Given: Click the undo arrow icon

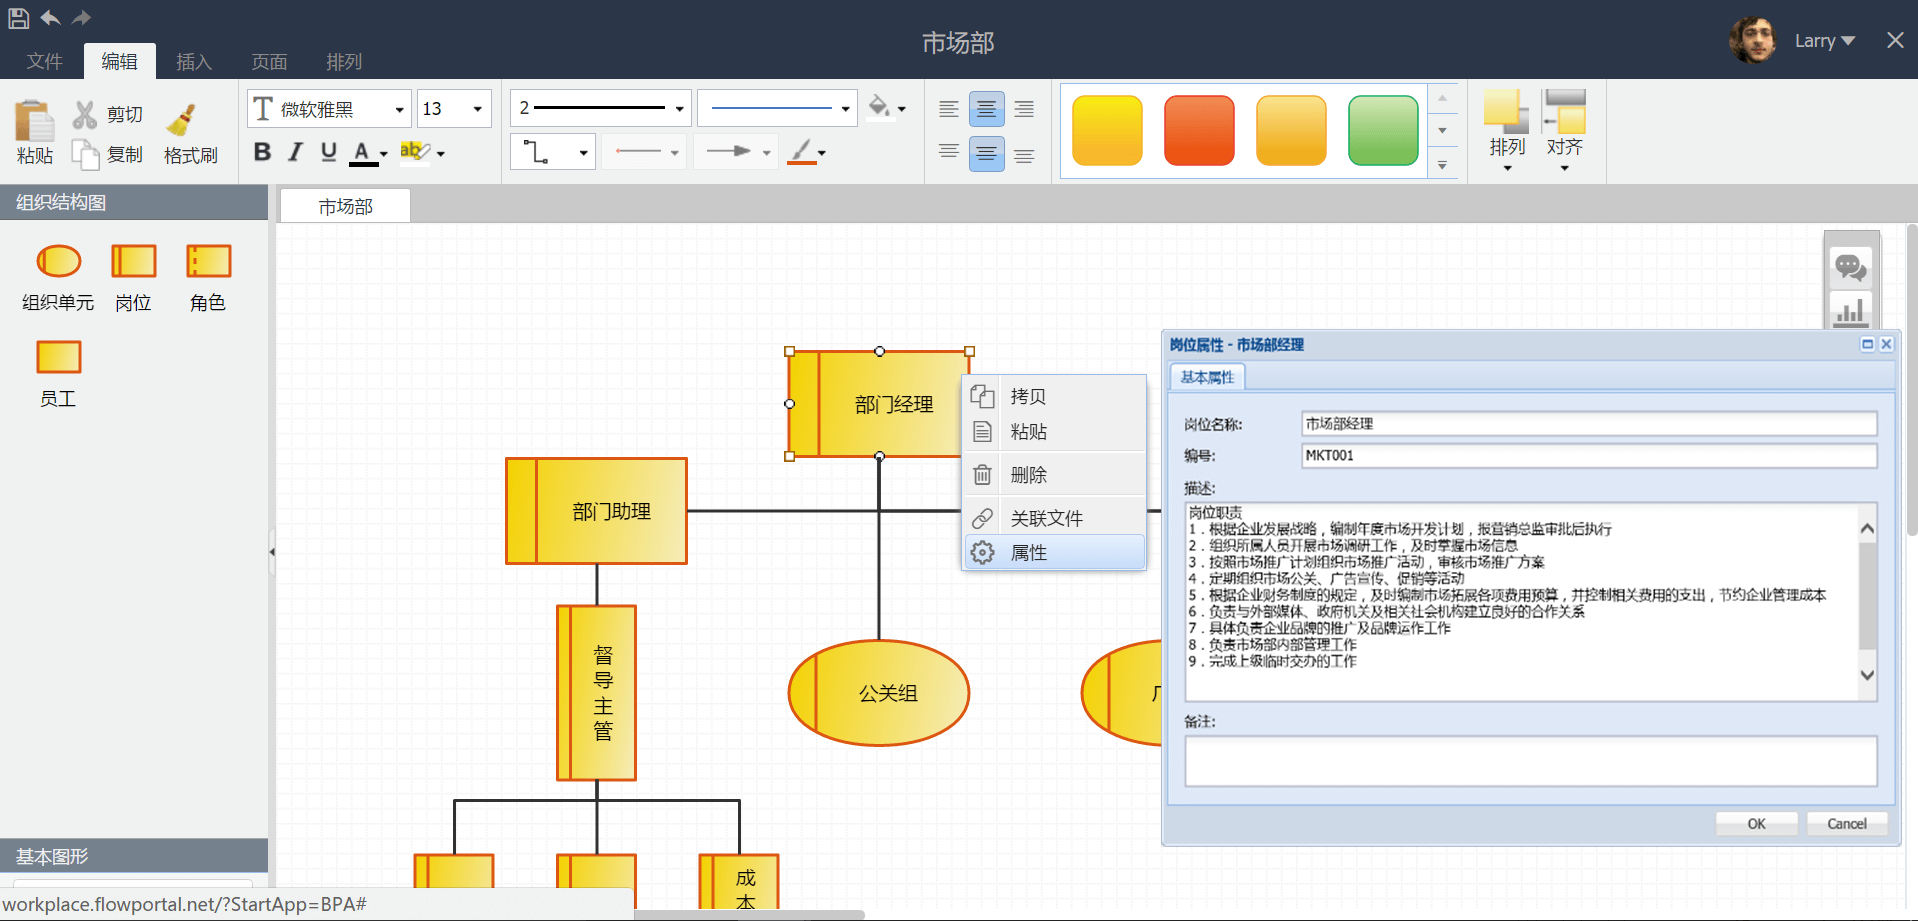Looking at the screenshot, I should point(50,17).
